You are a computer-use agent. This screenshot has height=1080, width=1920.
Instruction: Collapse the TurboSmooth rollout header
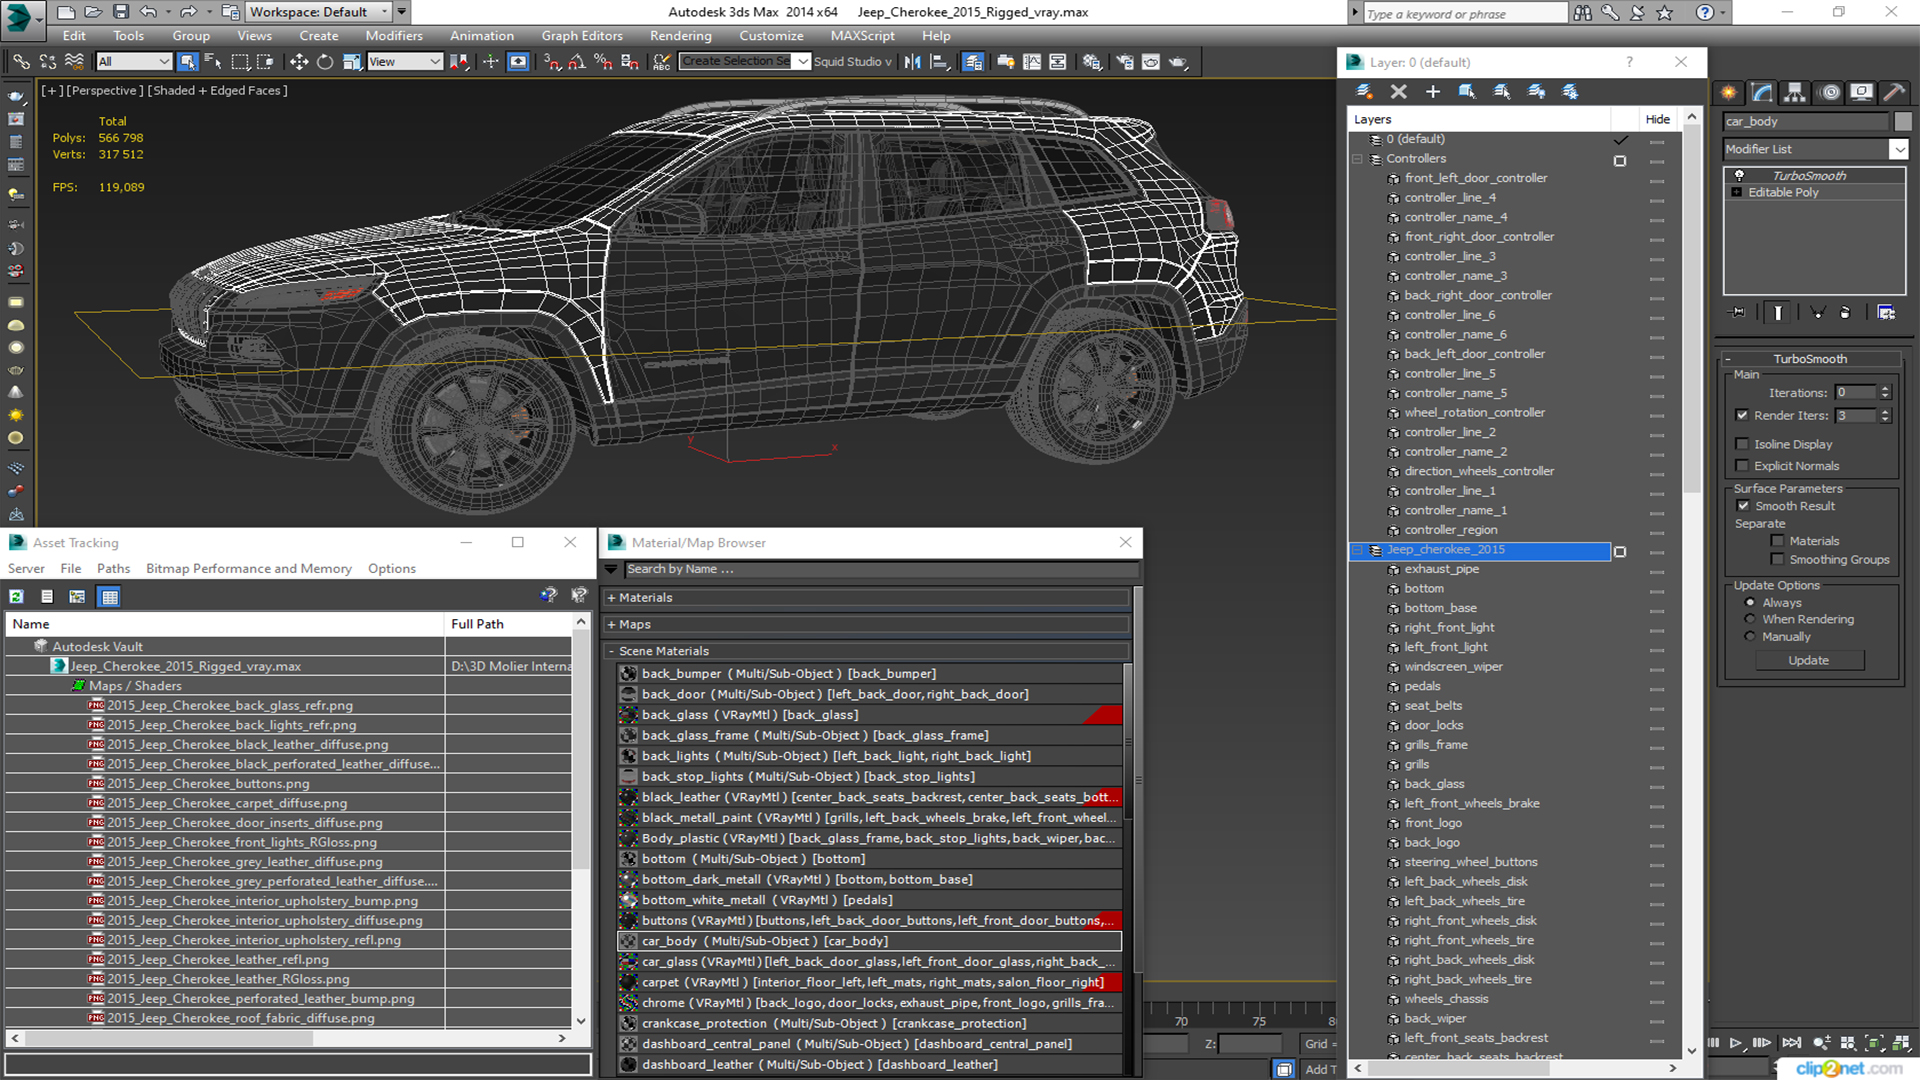[1810, 359]
